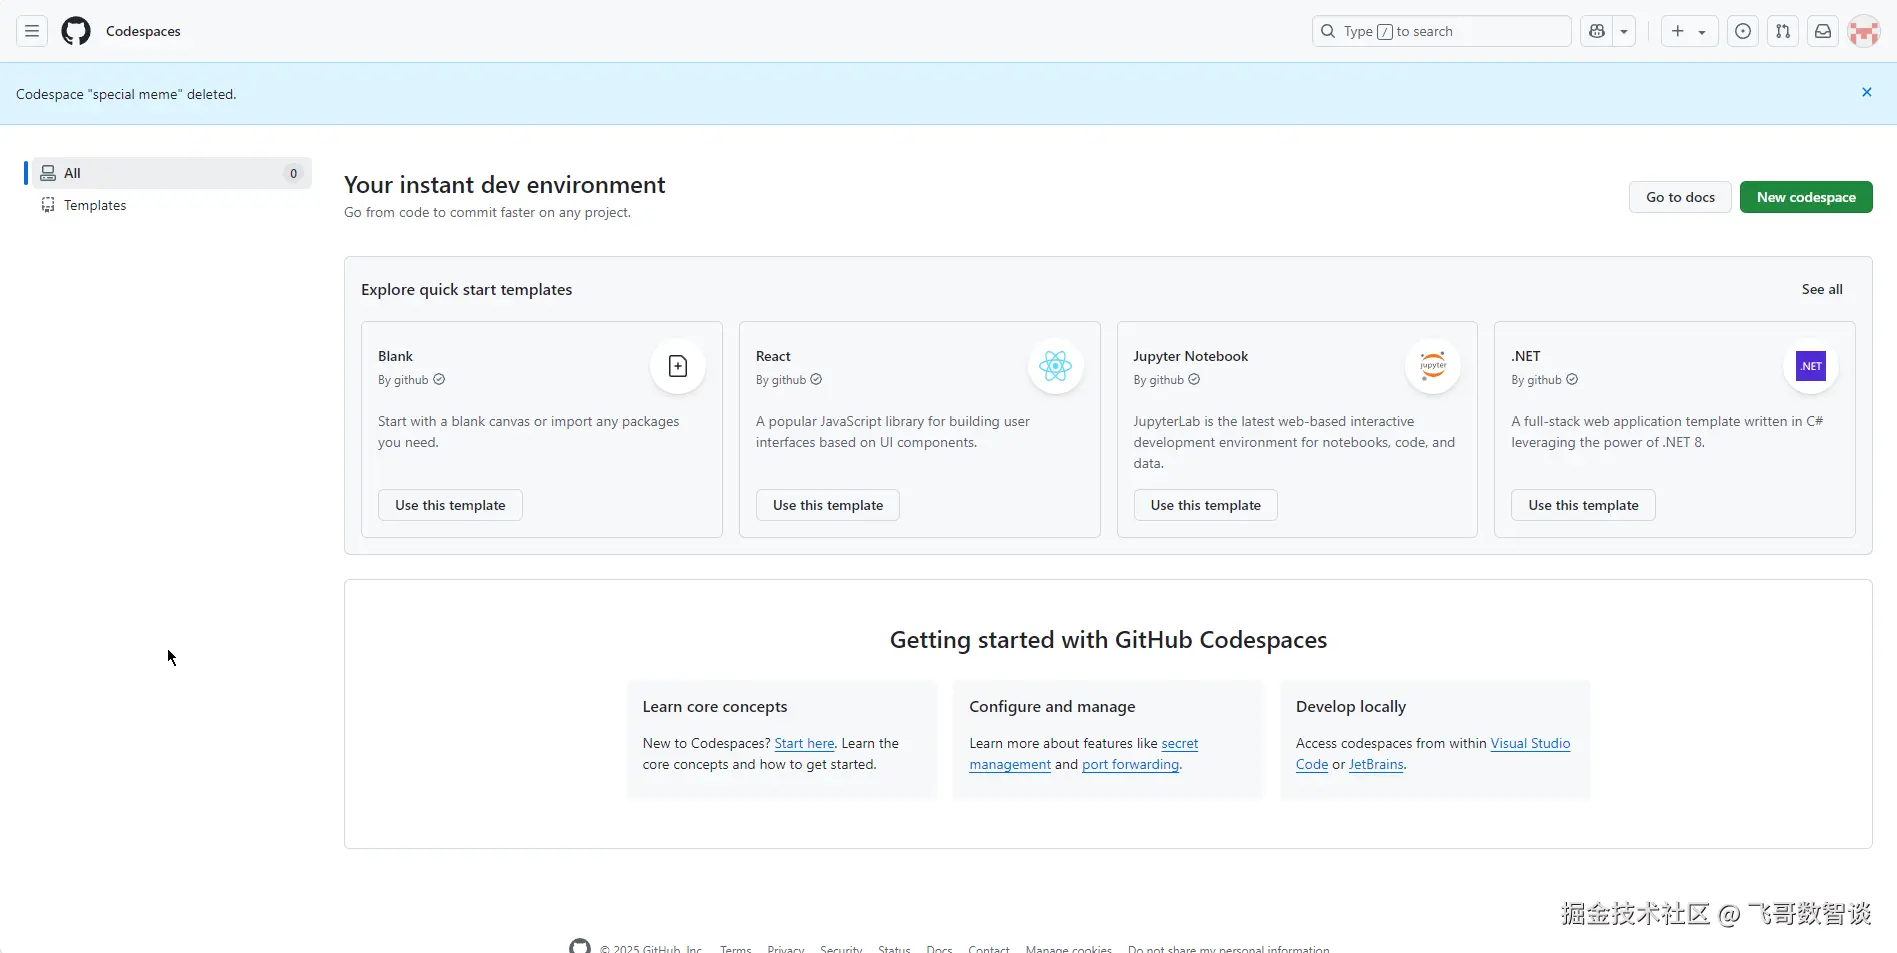
Task: Click the Blank template file icon
Action: coord(678,366)
